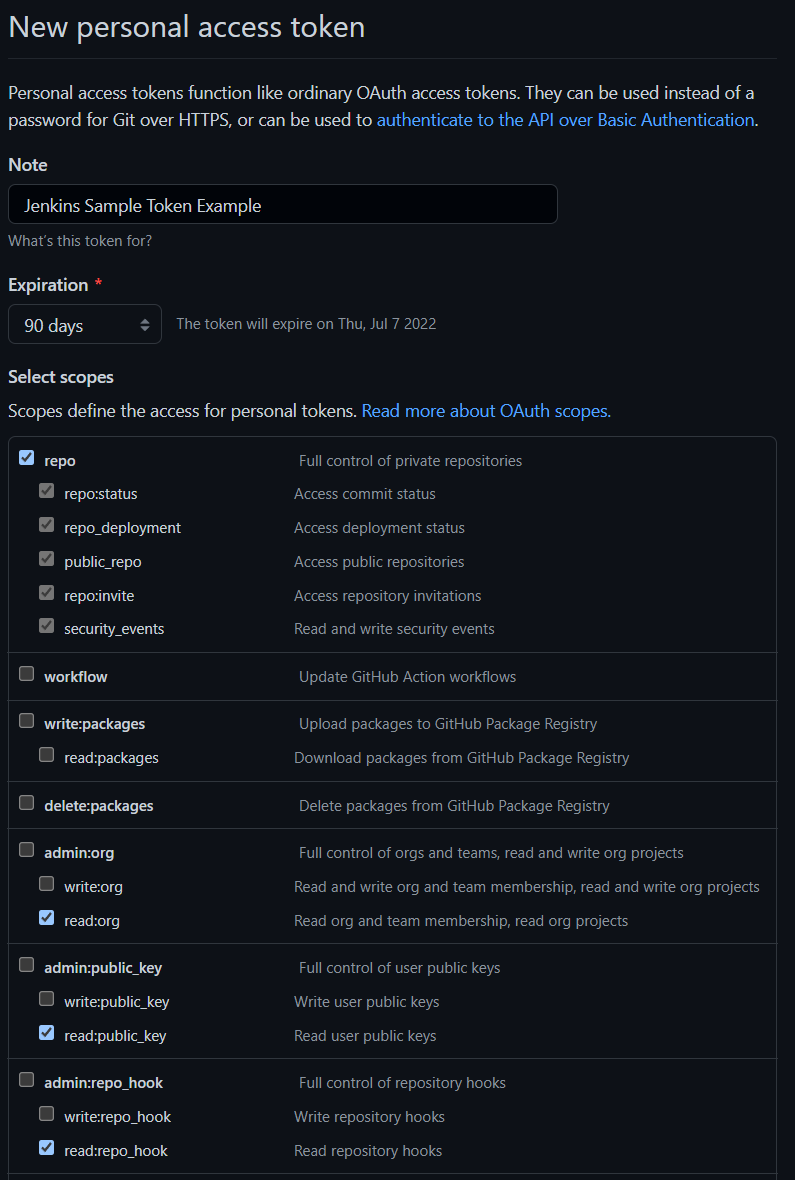Tick the read:packages checkbox
Image resolution: width=795 pixels, height=1180 pixels.
pyautogui.click(x=47, y=754)
